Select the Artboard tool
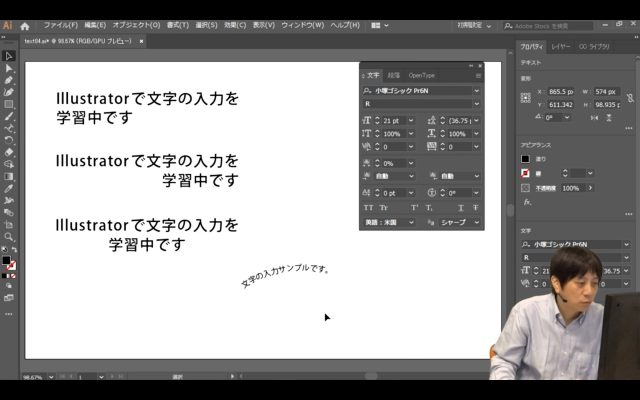The image size is (640, 400). (x=9, y=225)
